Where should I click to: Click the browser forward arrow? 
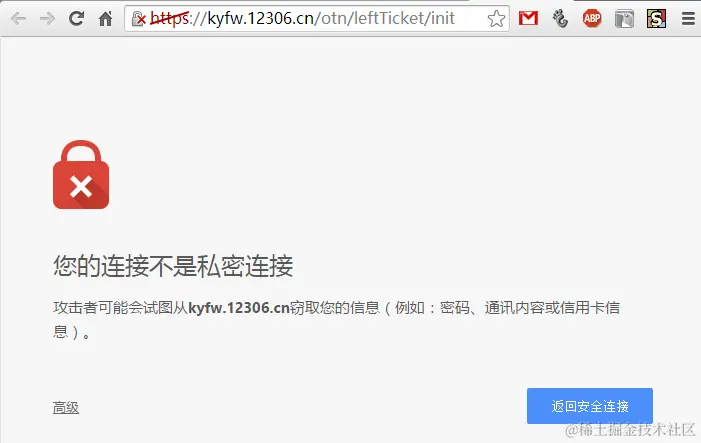click(47, 19)
